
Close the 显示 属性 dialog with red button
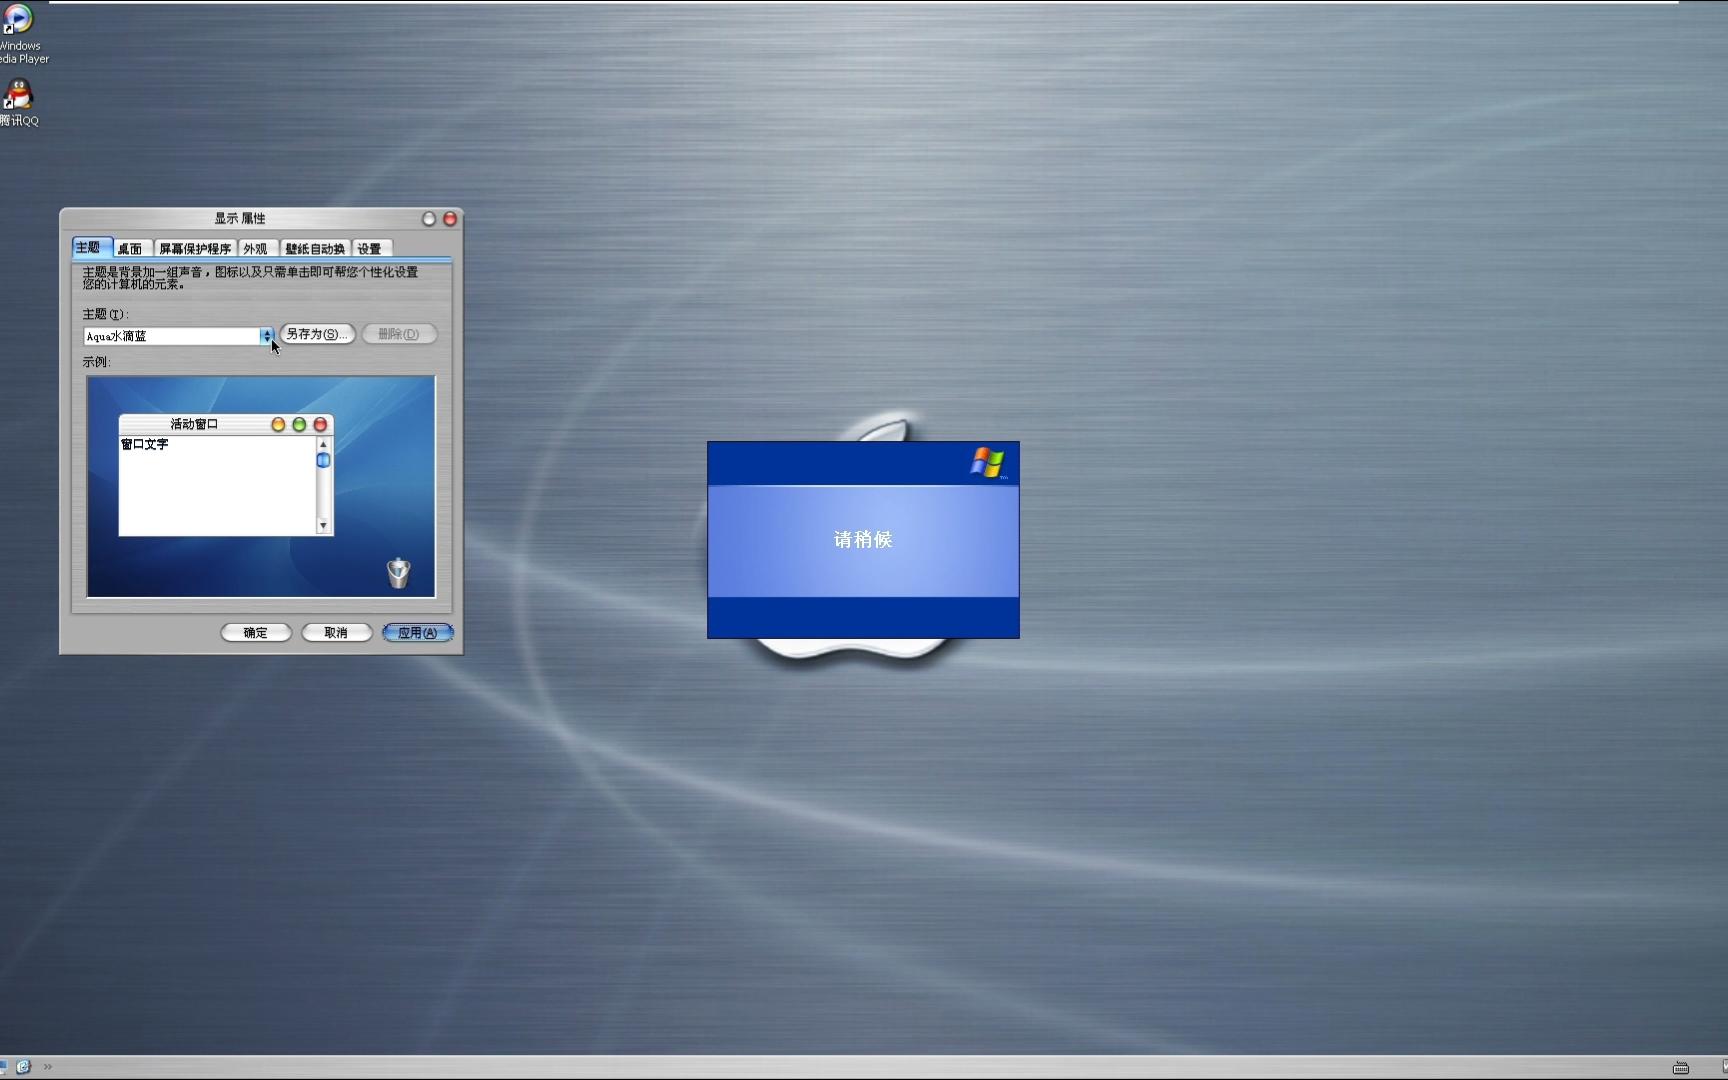(450, 219)
